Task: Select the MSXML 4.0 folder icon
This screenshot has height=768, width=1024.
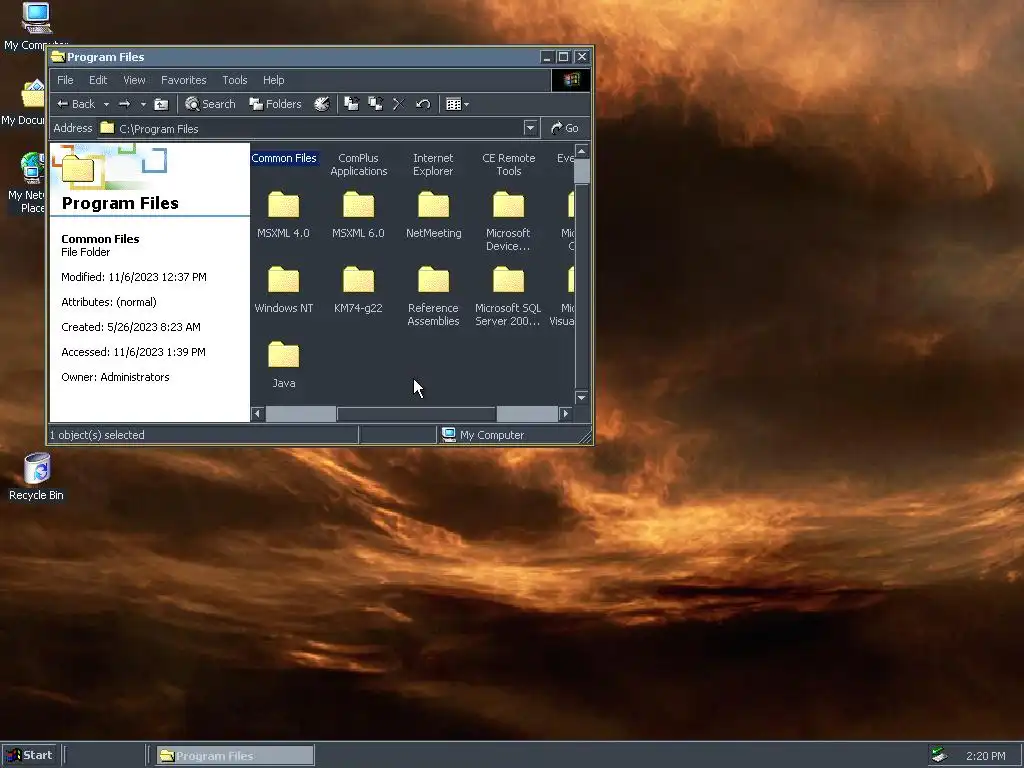Action: point(283,204)
